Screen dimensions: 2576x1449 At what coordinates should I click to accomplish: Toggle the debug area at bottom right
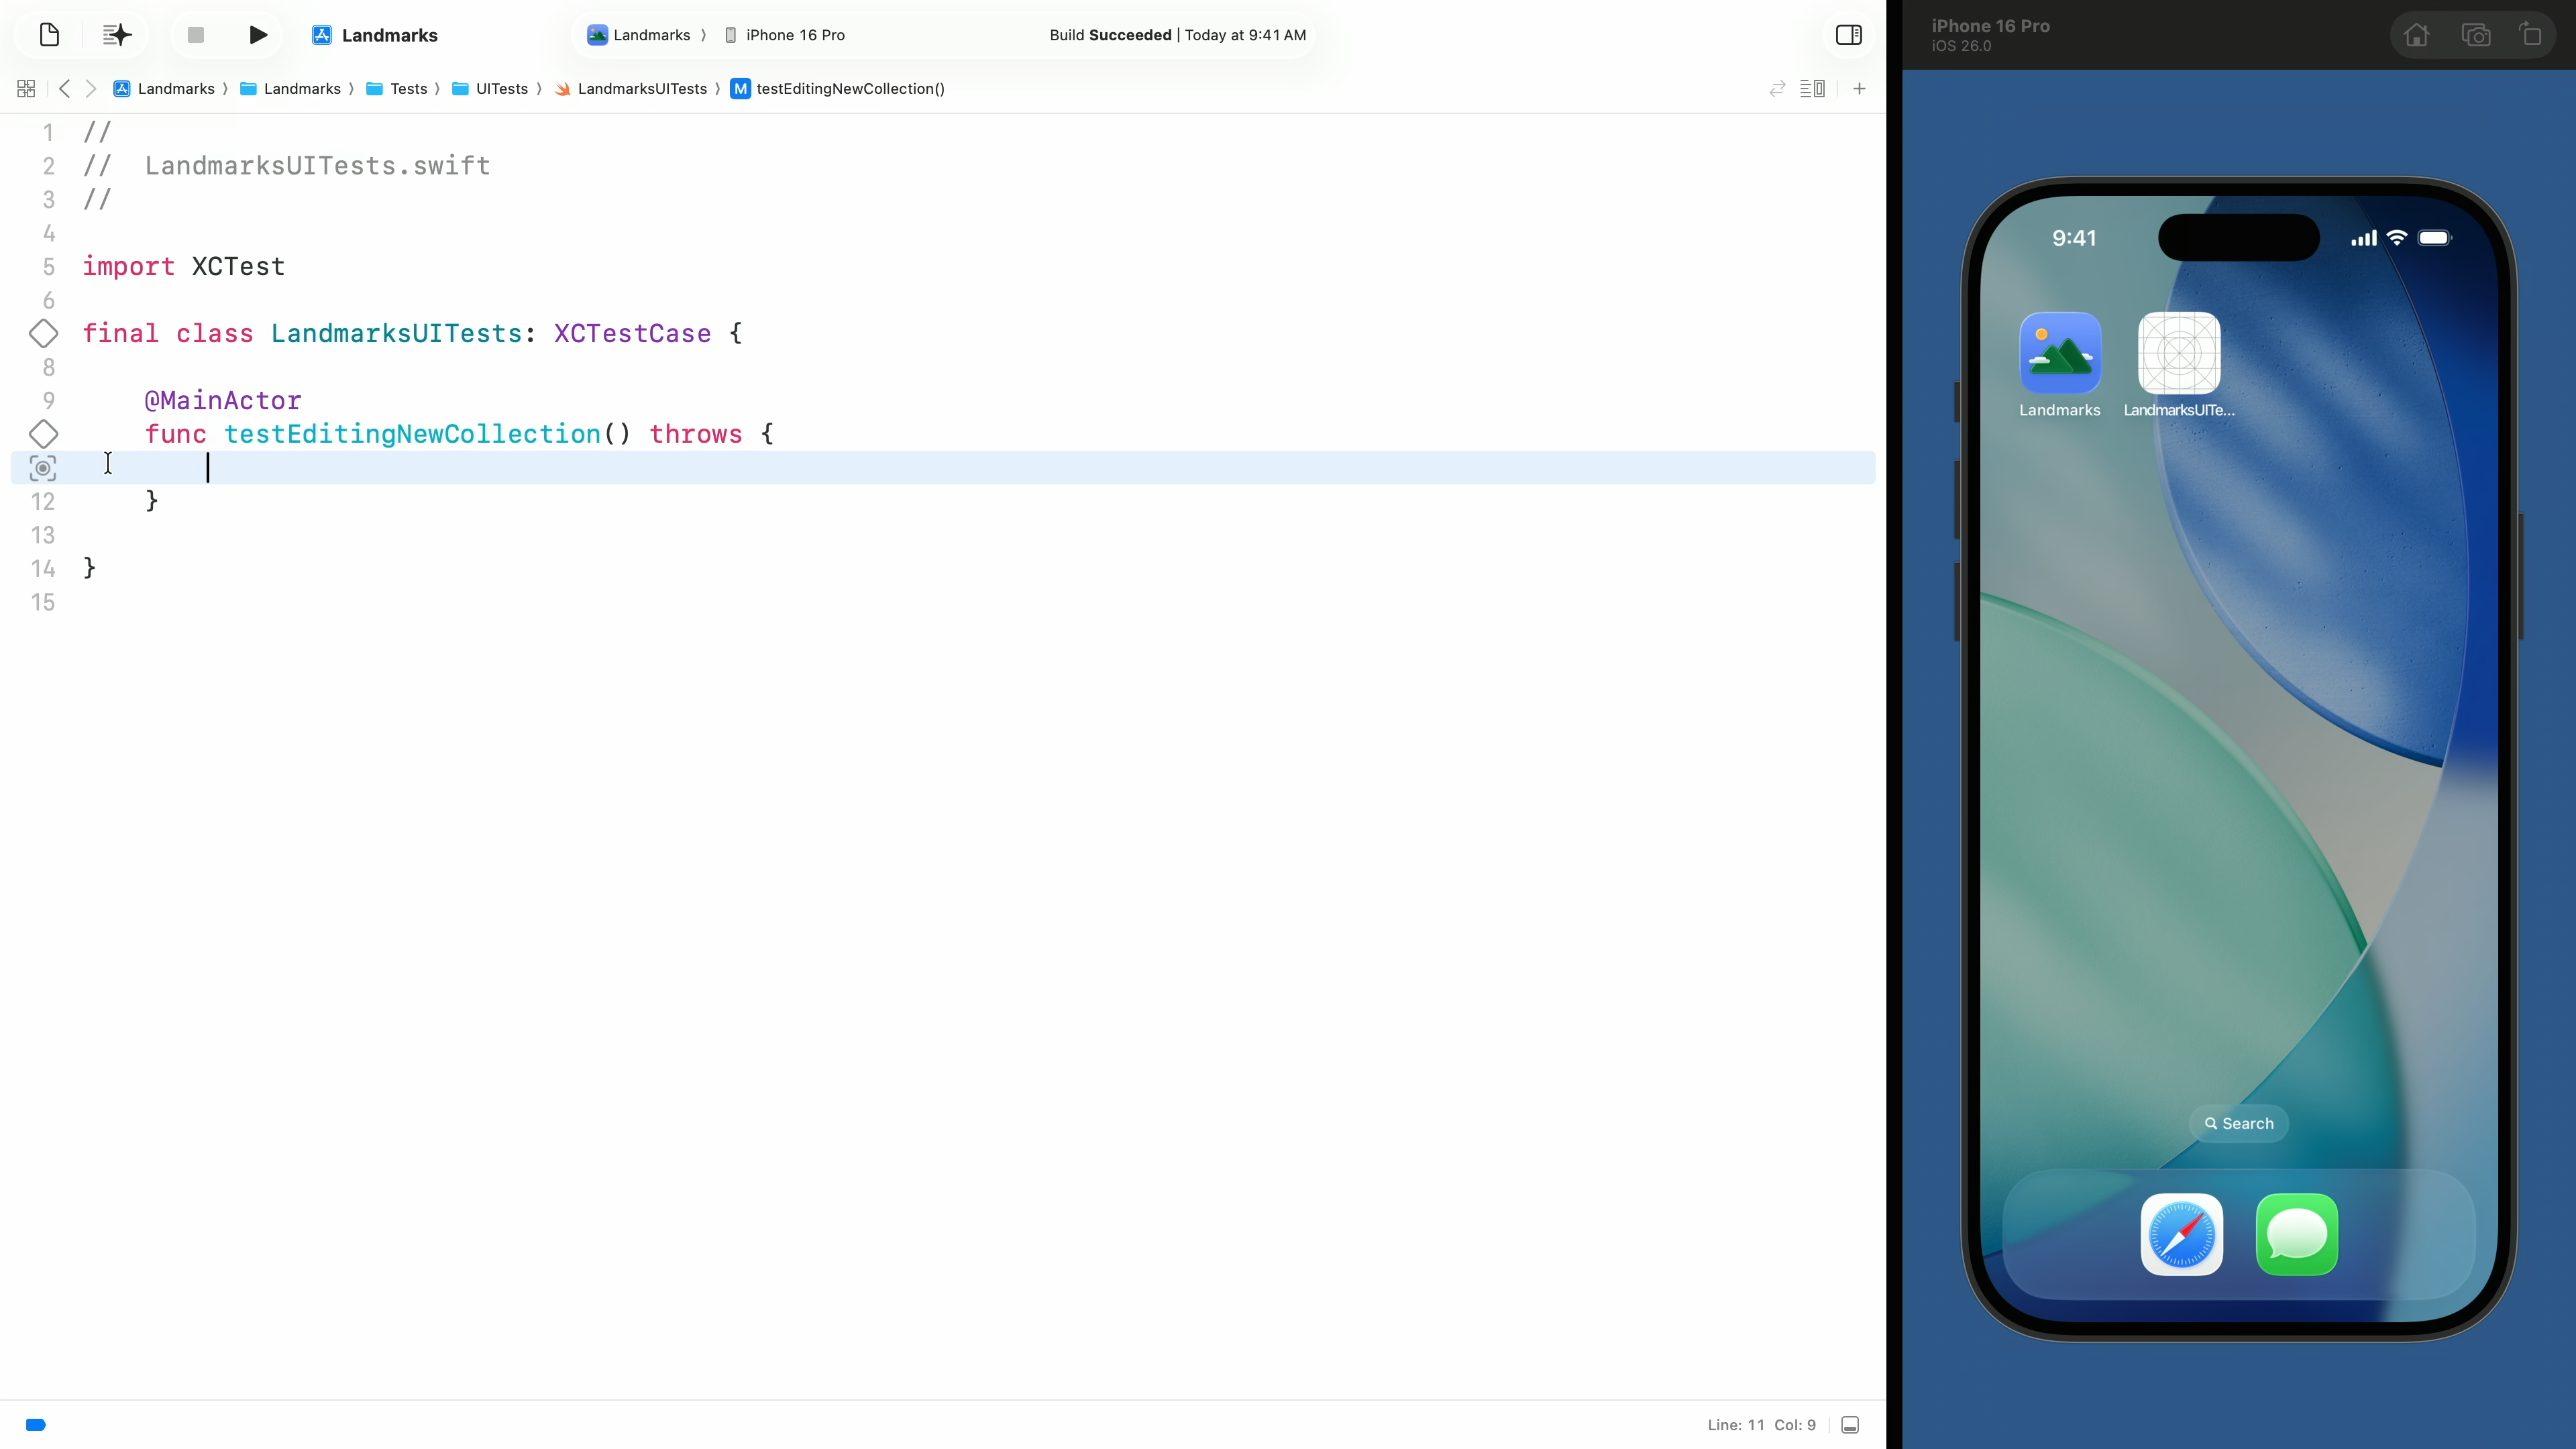tap(1850, 1425)
